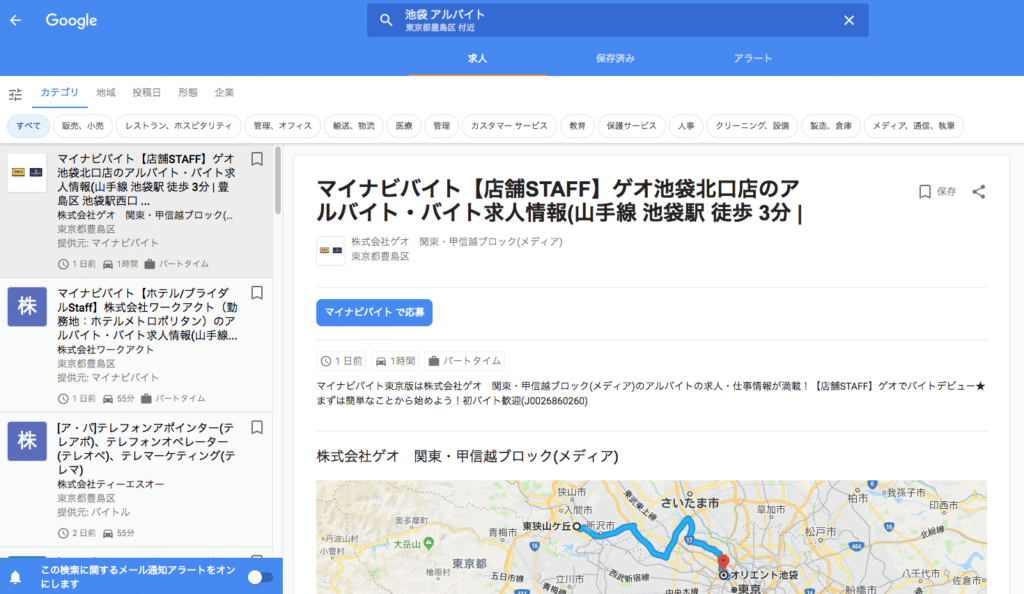
Task: Choose the メディア、通信、執筆 chip
Action: tap(914, 126)
